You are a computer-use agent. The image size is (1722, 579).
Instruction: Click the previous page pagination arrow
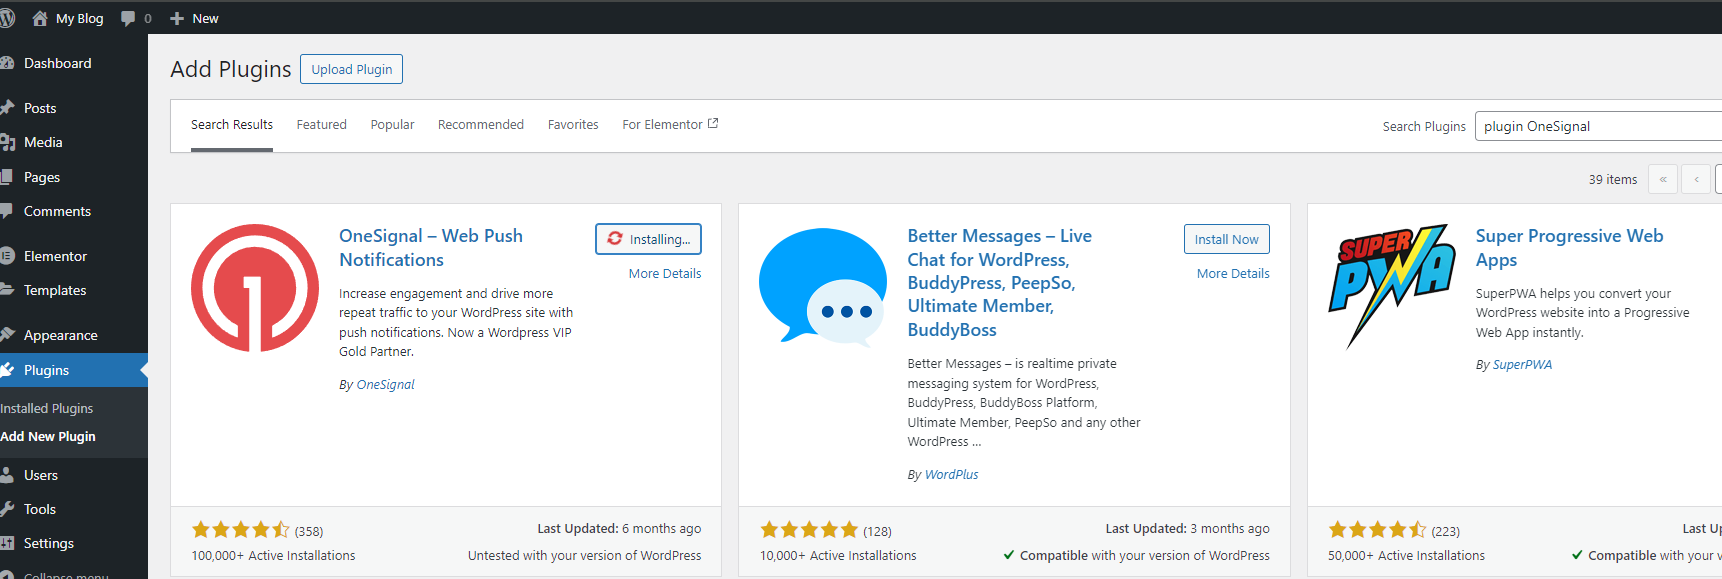[x=1696, y=179]
